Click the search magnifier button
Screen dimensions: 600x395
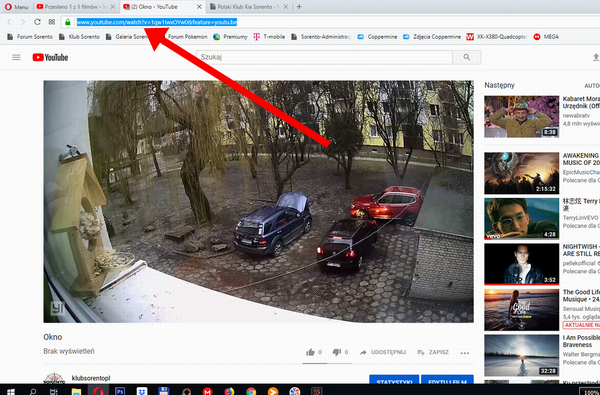(467, 57)
